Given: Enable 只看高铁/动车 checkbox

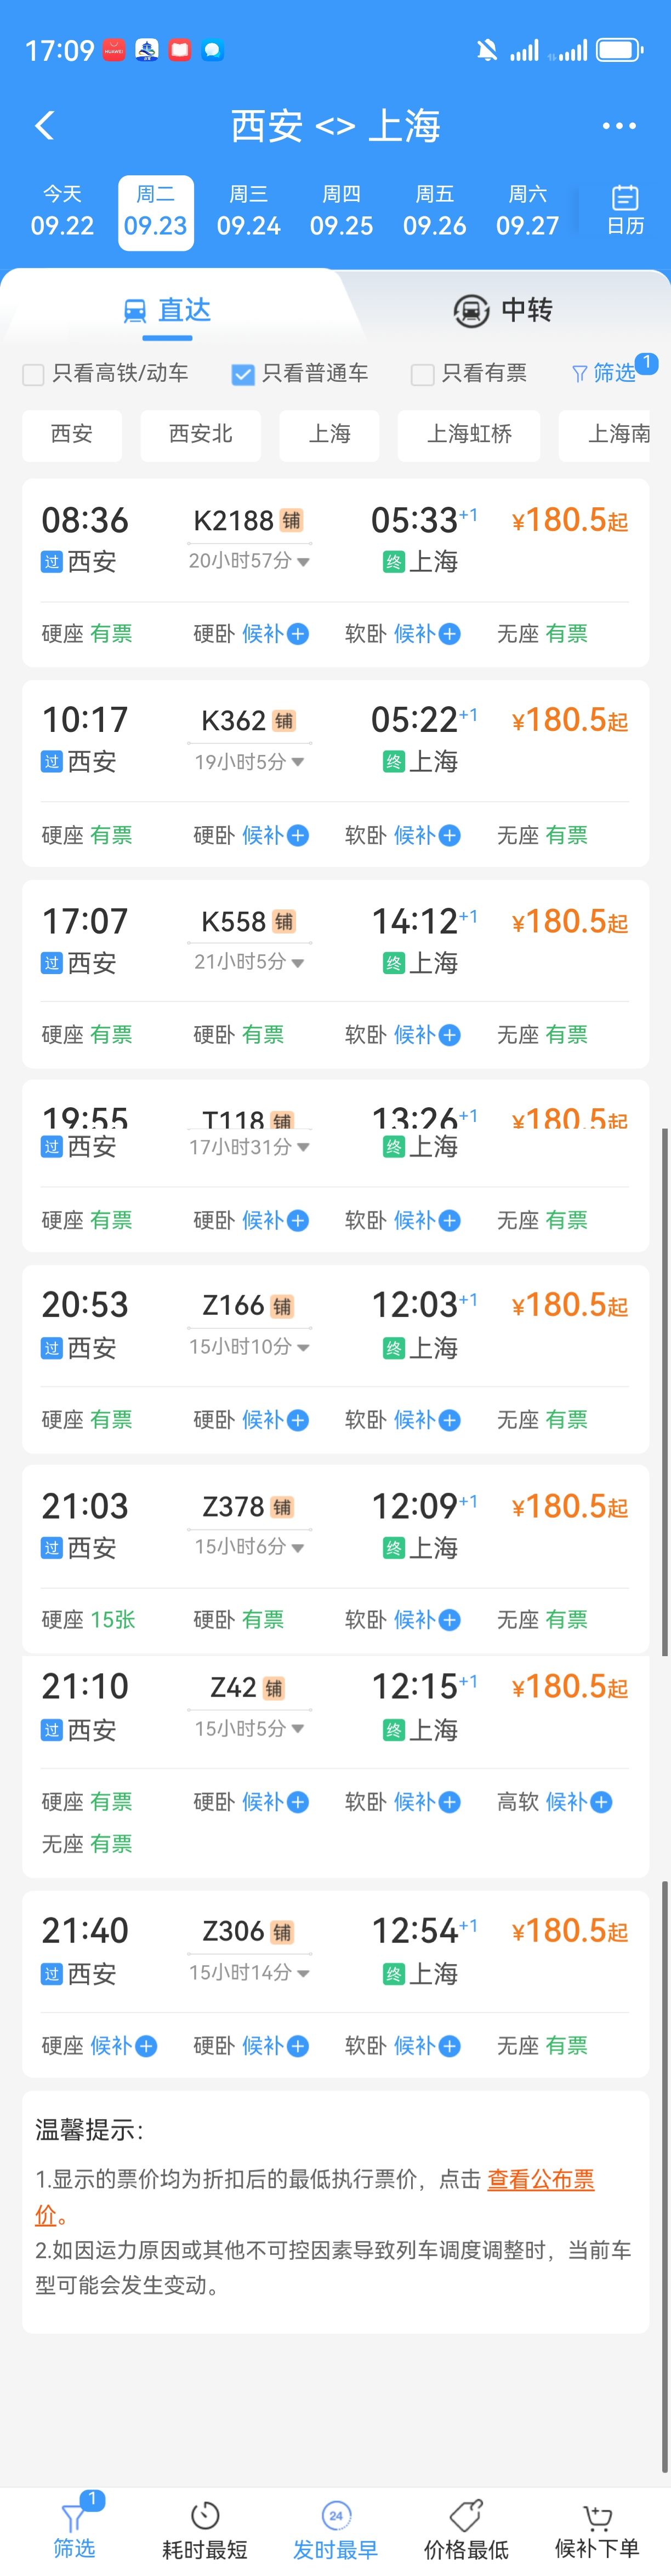Looking at the screenshot, I should [x=33, y=374].
